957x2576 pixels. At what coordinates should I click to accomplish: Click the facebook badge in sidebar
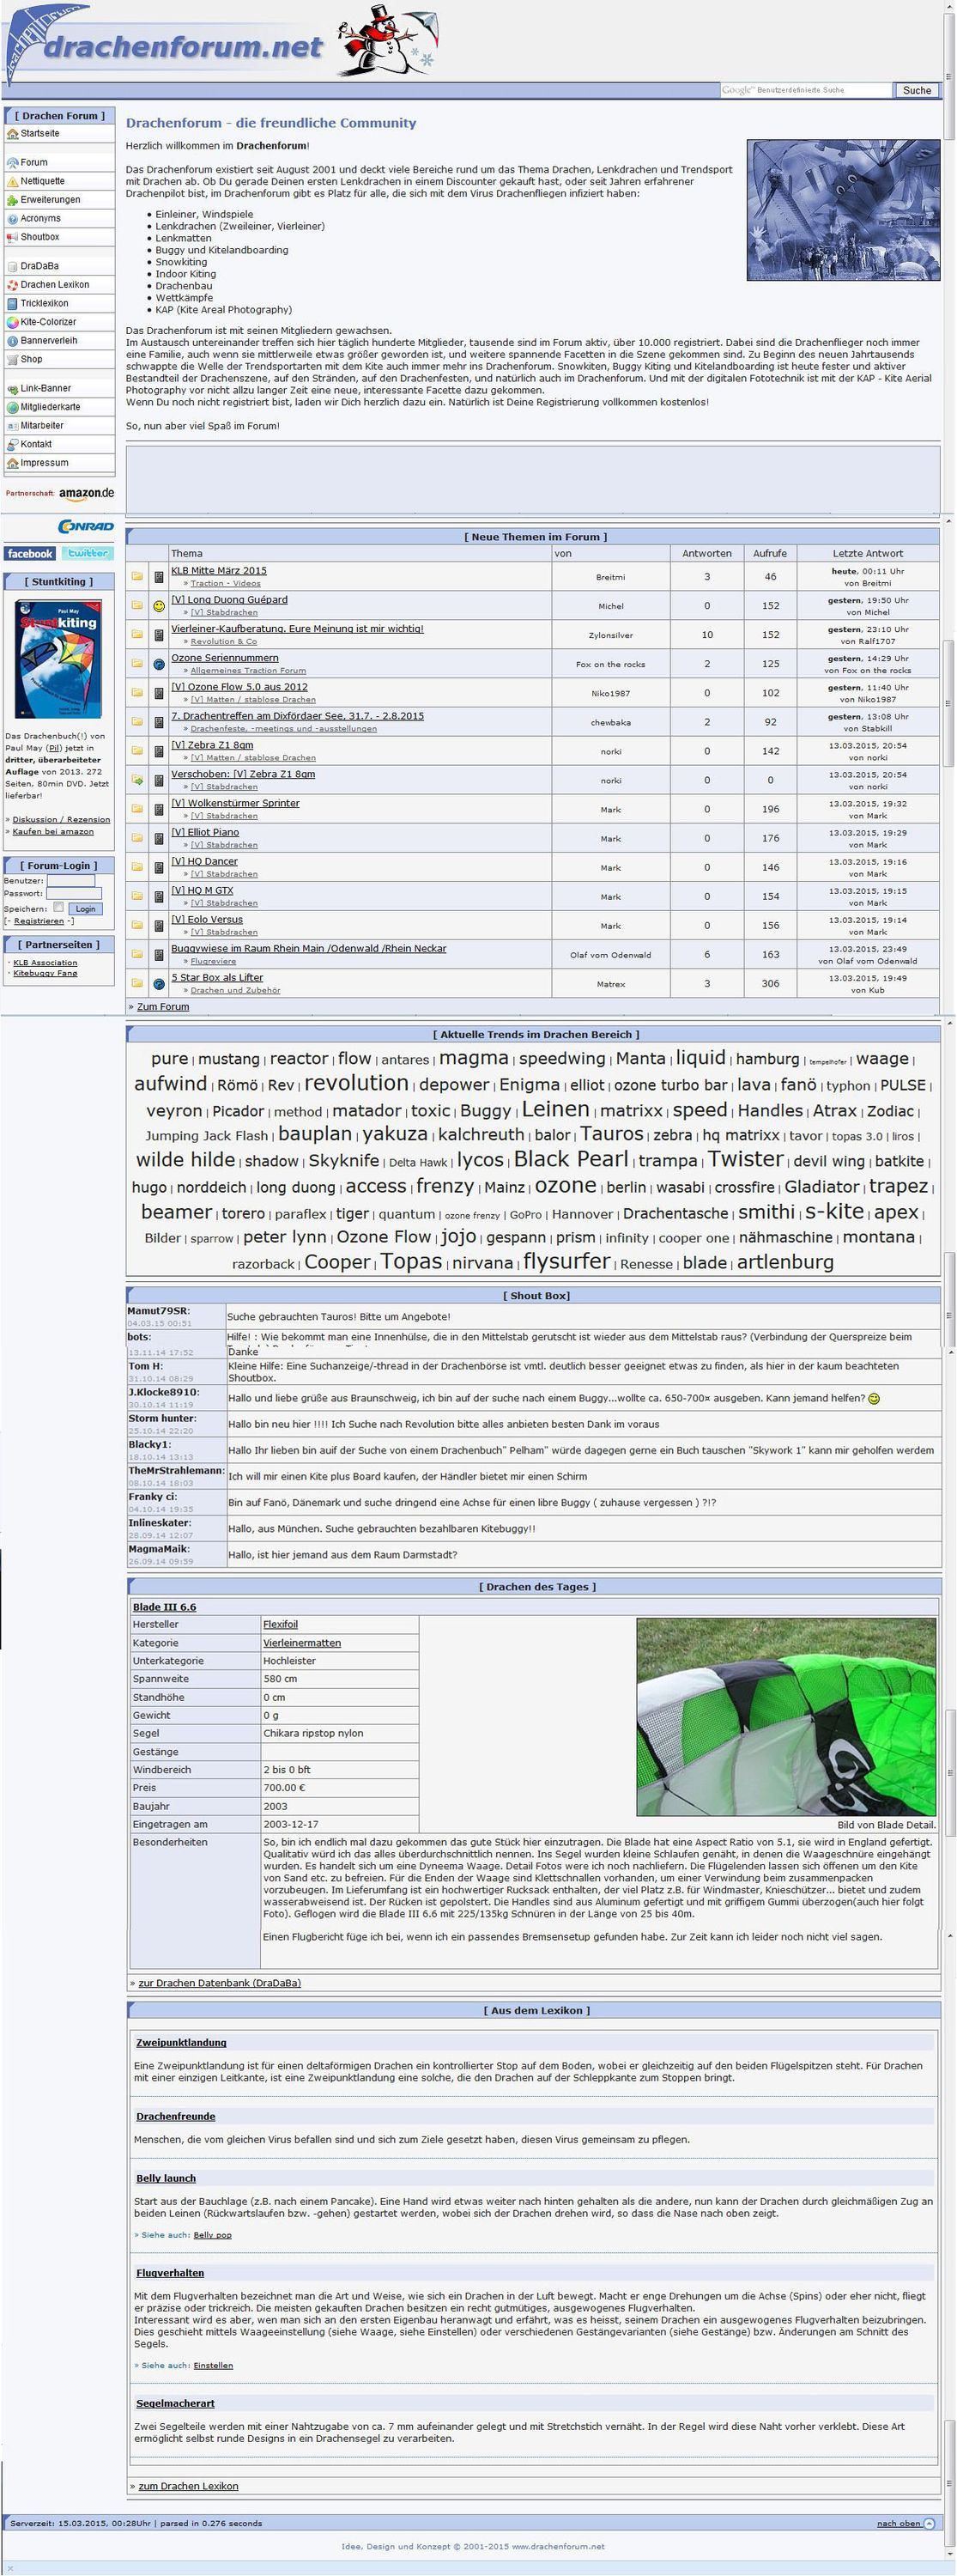tap(29, 554)
